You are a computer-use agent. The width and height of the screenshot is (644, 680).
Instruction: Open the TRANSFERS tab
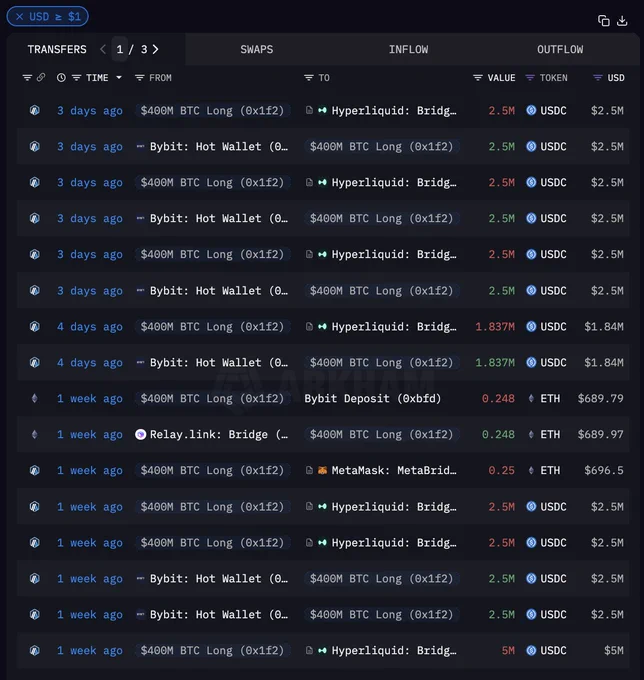click(x=57, y=49)
